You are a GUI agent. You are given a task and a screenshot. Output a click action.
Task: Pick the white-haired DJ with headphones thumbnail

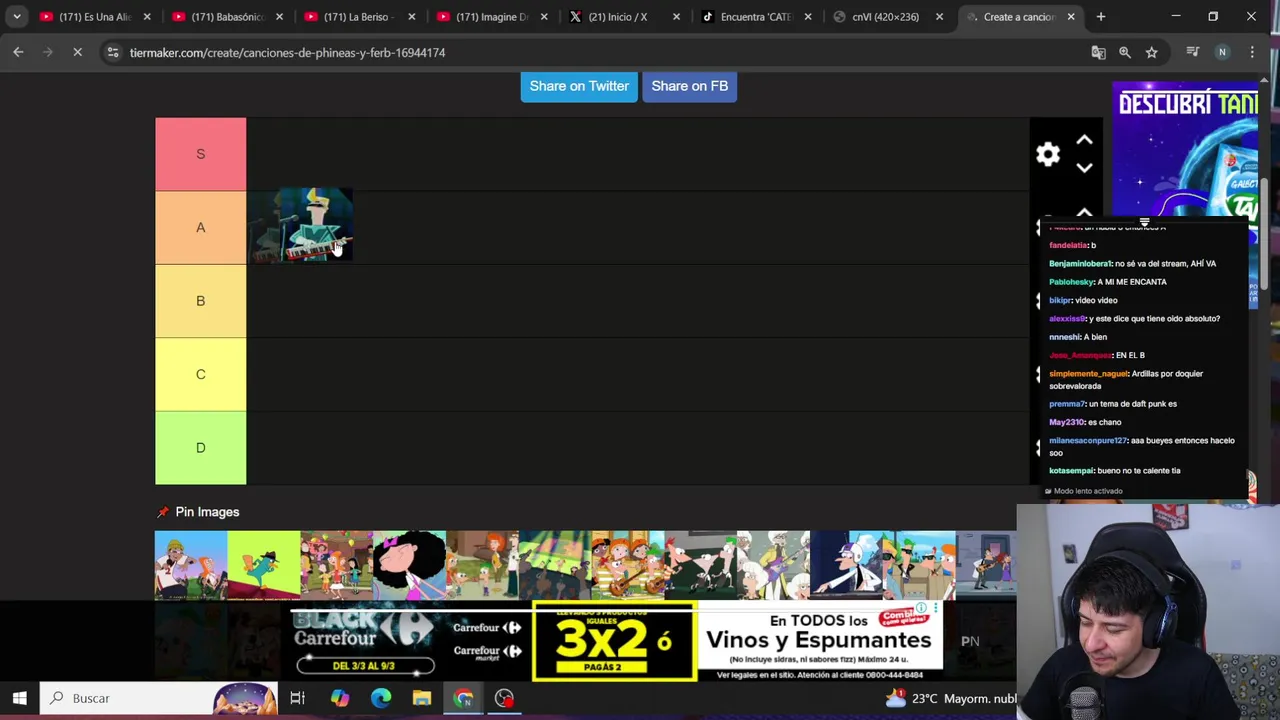coord(846,565)
